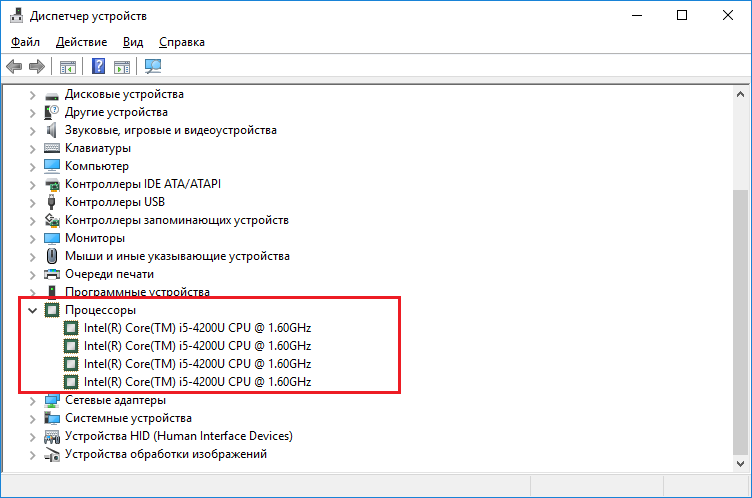Select the last Intel i5-4200U processor entry
The height and width of the screenshot is (498, 752).
[x=198, y=382]
